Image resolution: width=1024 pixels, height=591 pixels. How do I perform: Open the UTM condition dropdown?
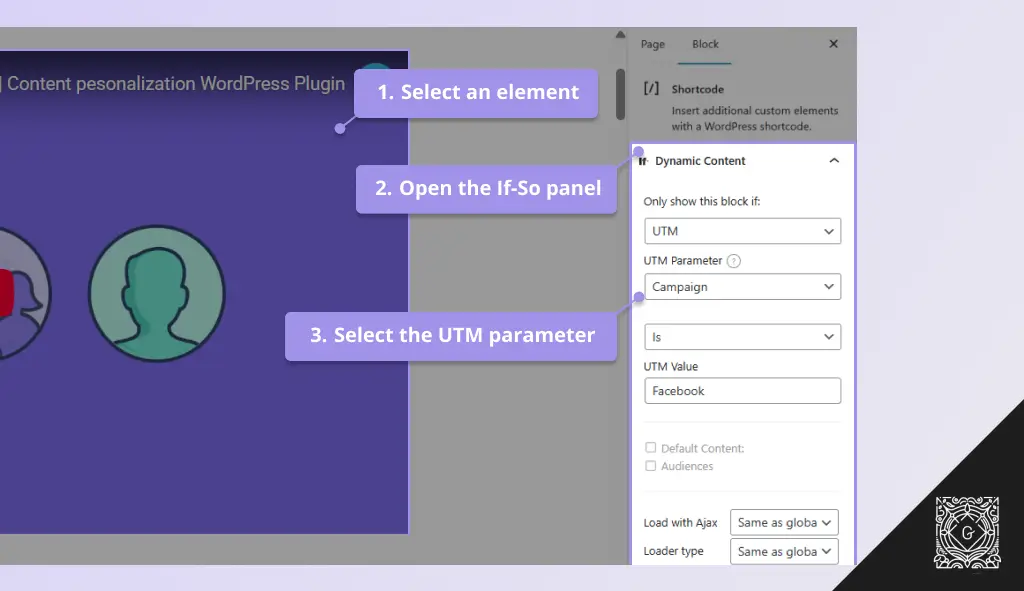(742, 231)
